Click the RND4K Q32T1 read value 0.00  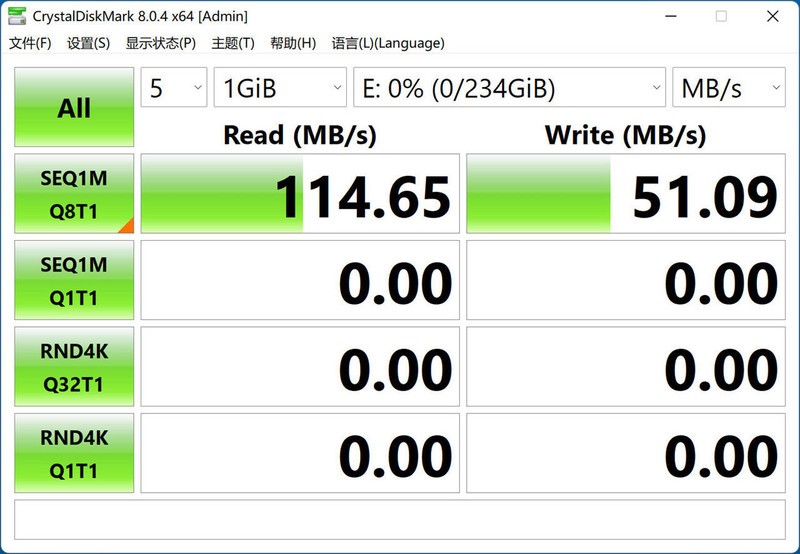300,367
